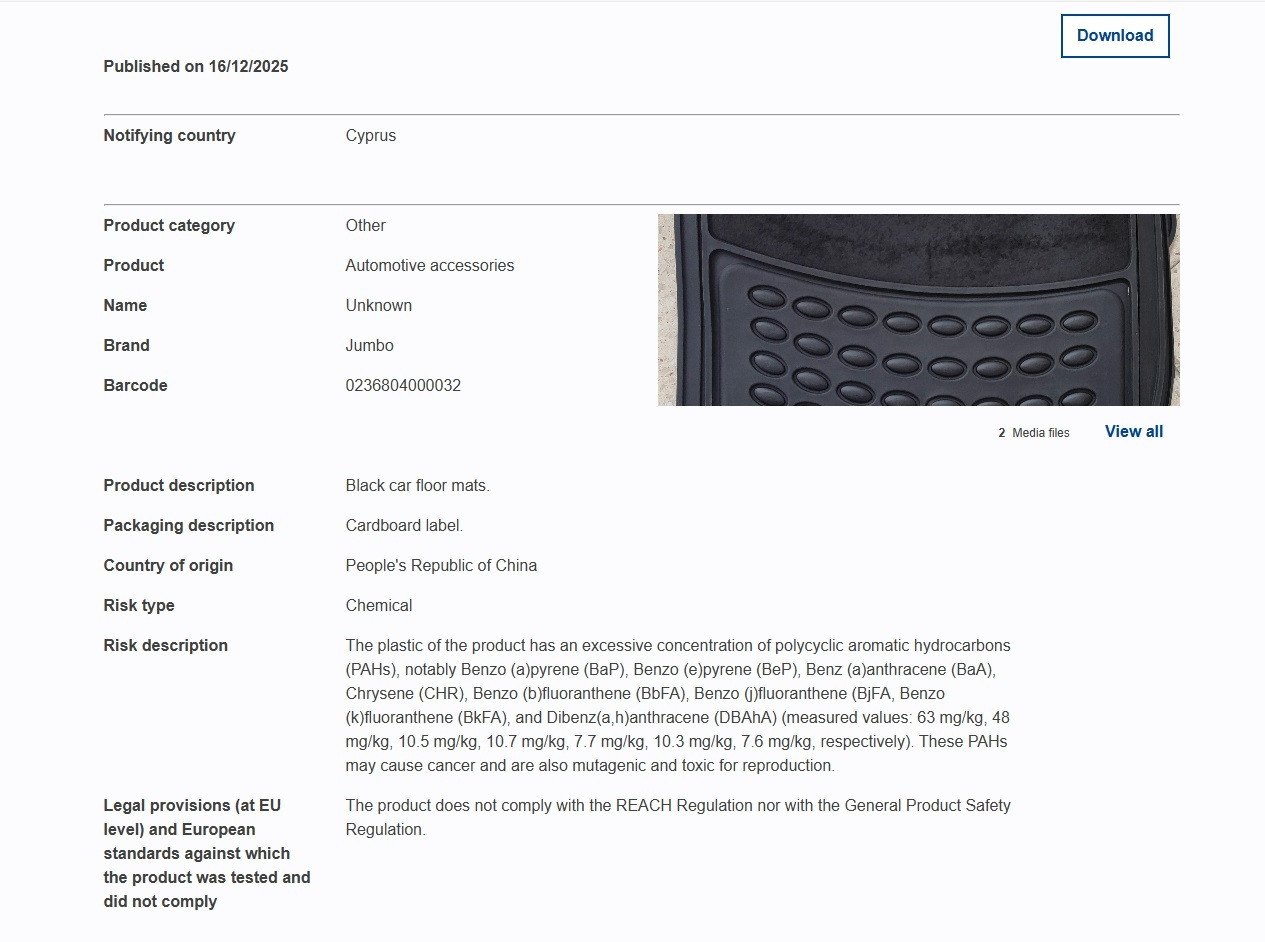Select the Cyprus notifying country value
The height and width of the screenshot is (942, 1265).
(371, 136)
